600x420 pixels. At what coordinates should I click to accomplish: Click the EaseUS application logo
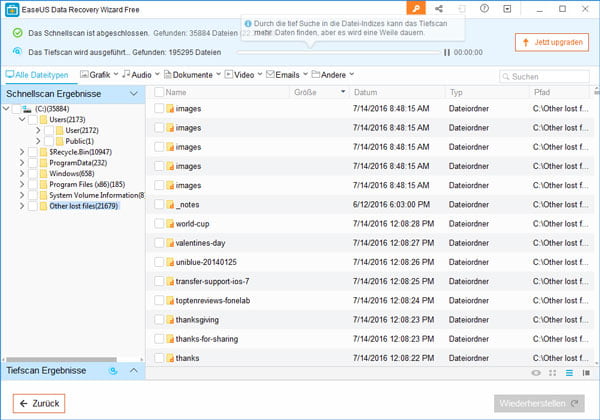(12, 10)
